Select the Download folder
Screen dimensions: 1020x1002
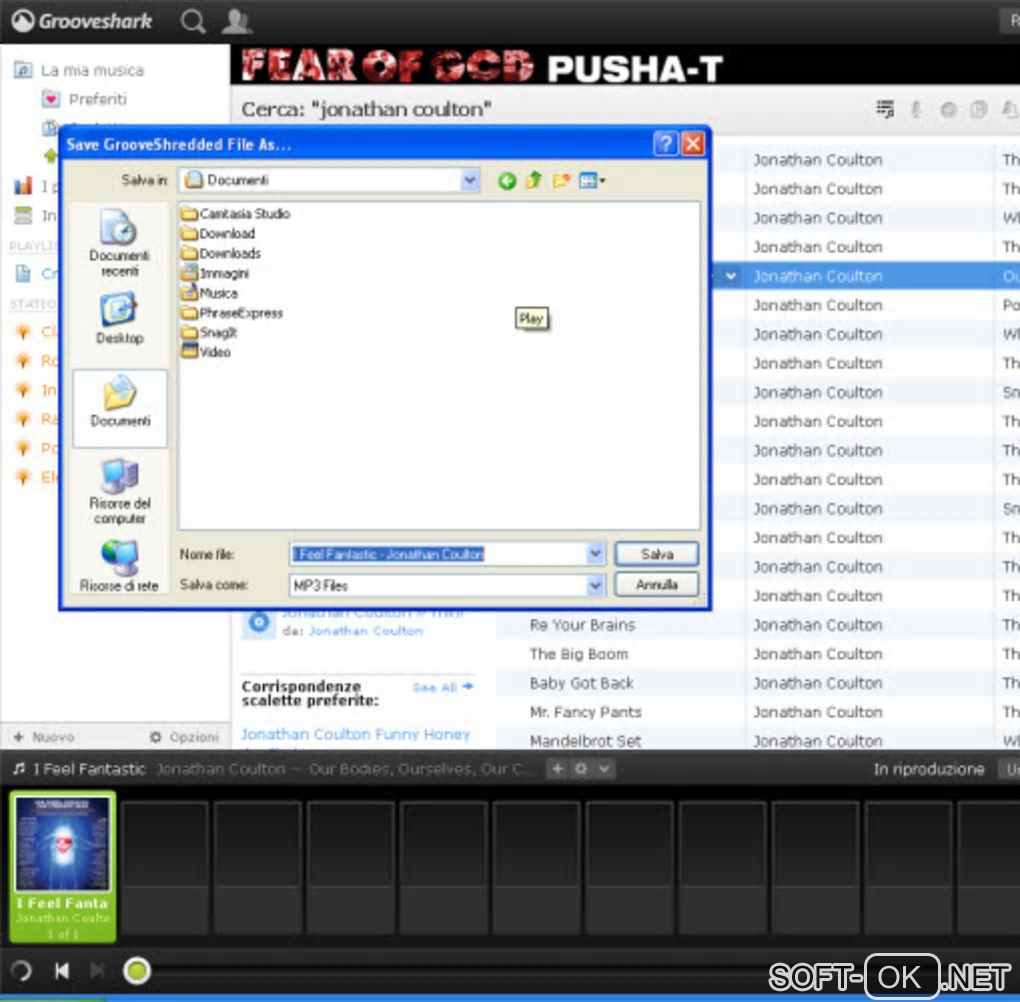tap(219, 233)
